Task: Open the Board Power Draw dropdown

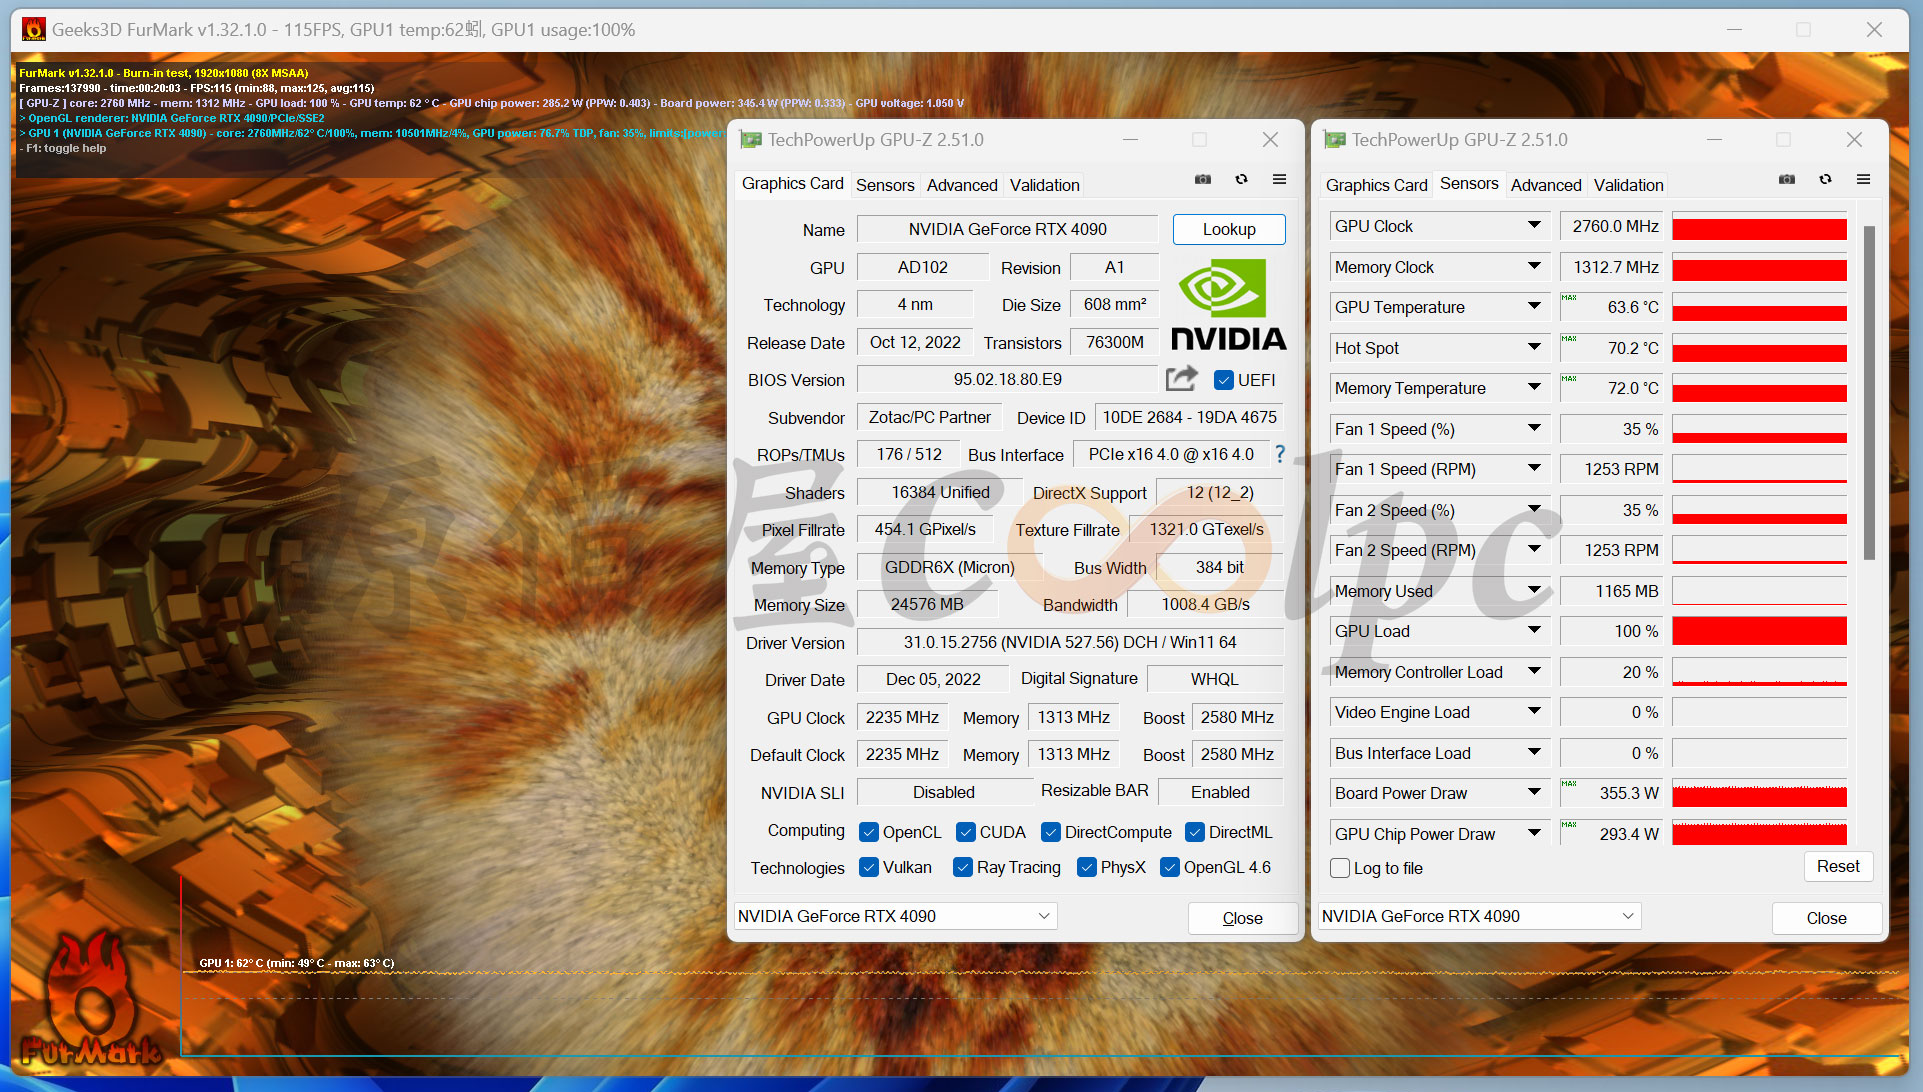Action: [1534, 793]
